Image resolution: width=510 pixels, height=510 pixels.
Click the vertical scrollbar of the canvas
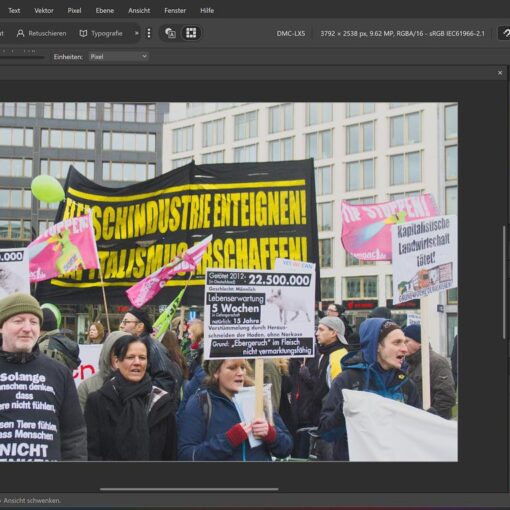click(504, 283)
